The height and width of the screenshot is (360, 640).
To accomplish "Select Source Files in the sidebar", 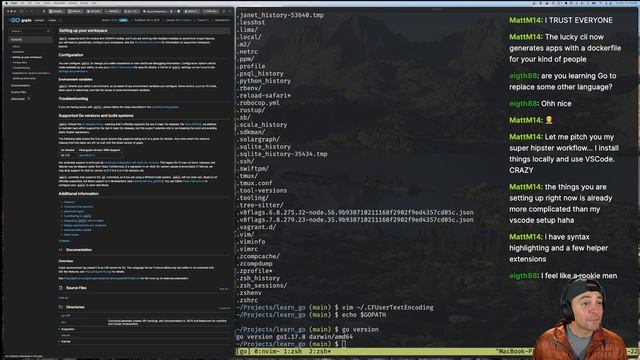I will (19, 92).
